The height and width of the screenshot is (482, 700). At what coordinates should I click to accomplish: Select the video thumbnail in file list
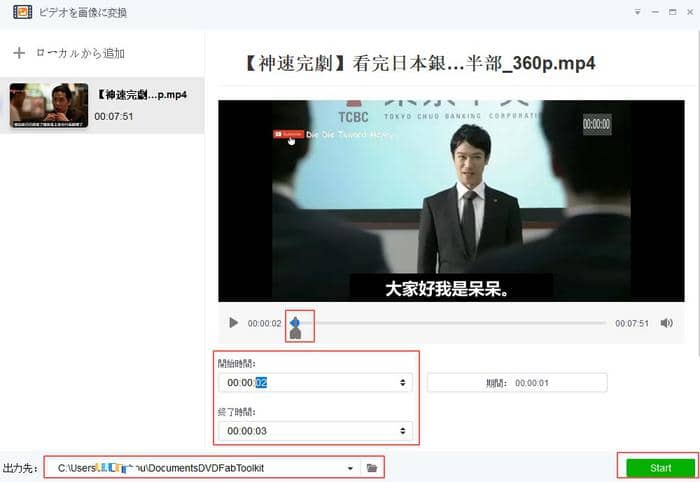[49, 105]
